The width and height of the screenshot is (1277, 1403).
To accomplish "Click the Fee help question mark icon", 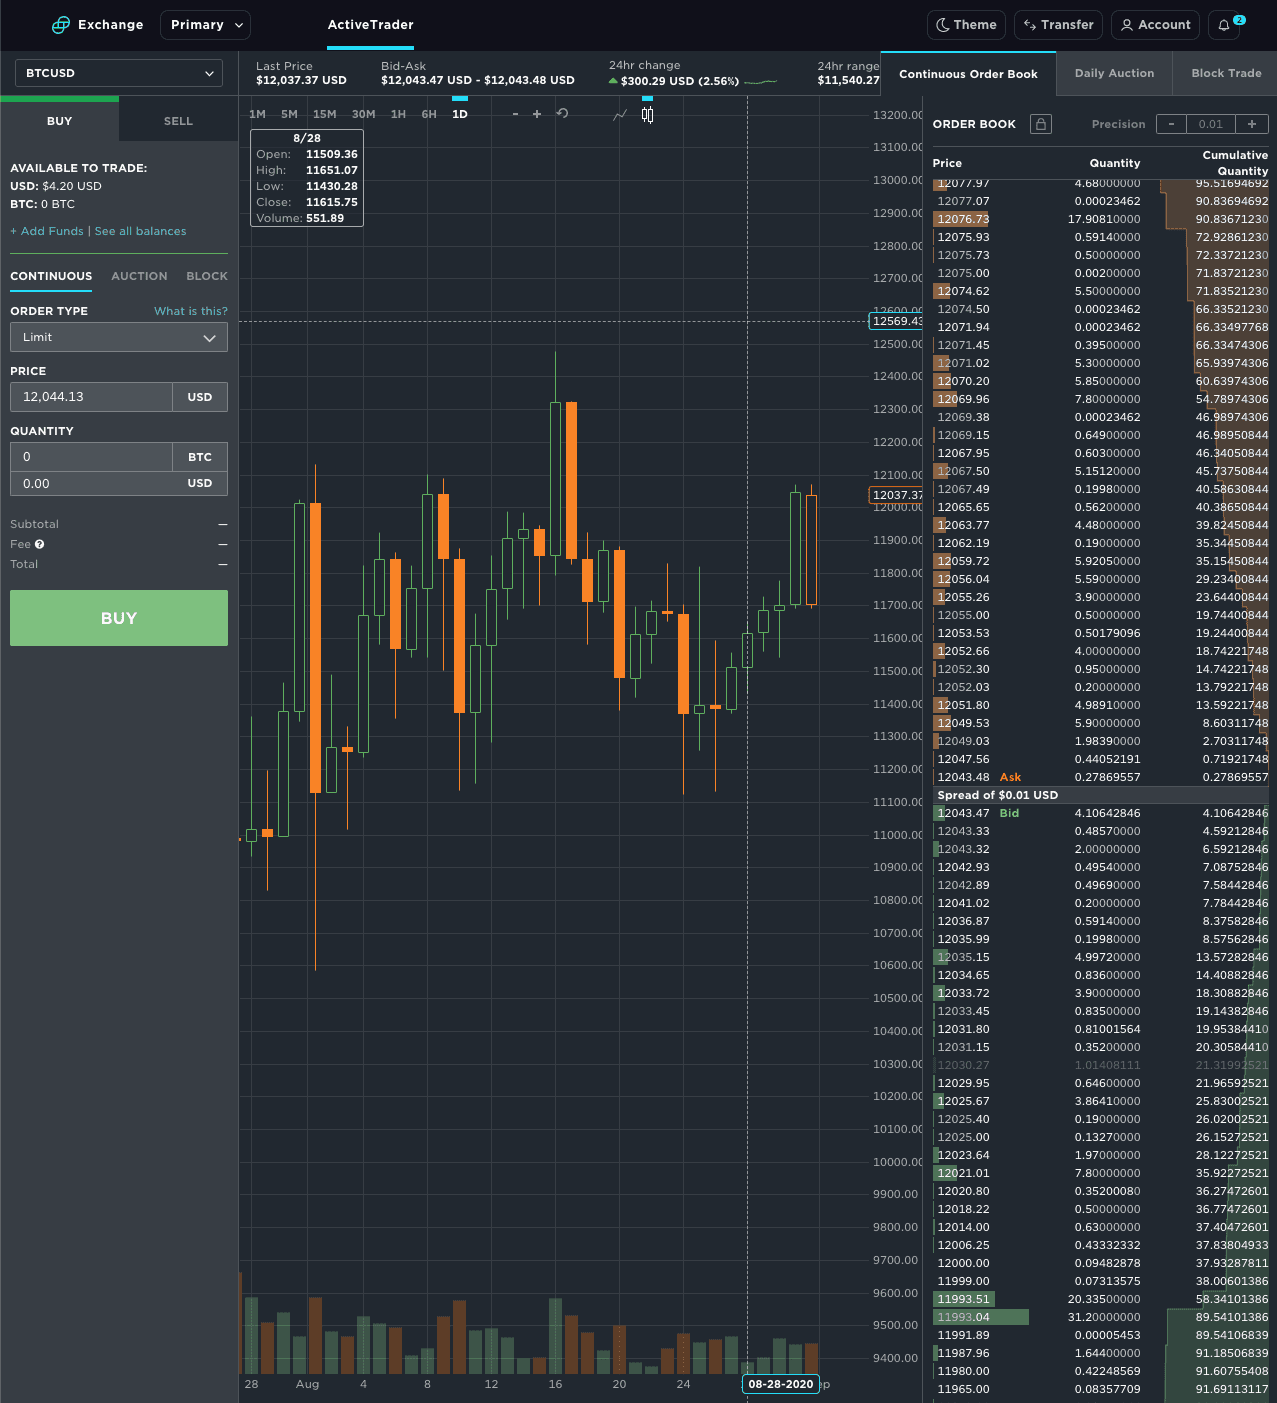I will (40, 544).
